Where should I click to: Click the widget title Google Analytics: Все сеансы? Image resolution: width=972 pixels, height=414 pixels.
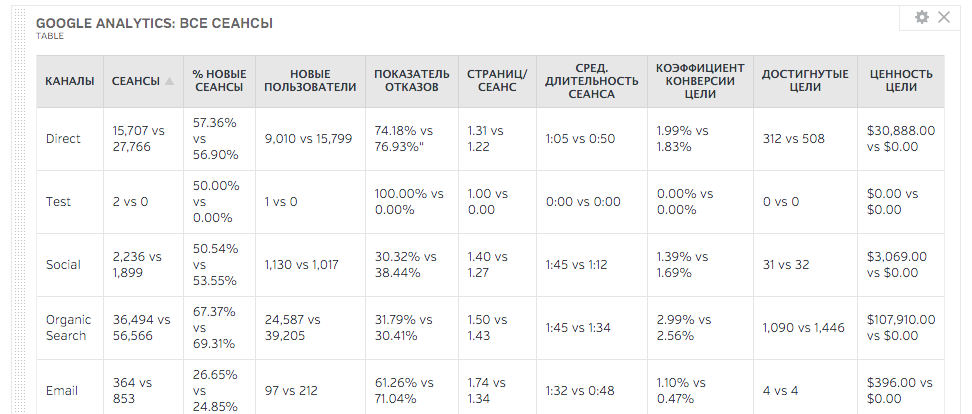(x=154, y=22)
